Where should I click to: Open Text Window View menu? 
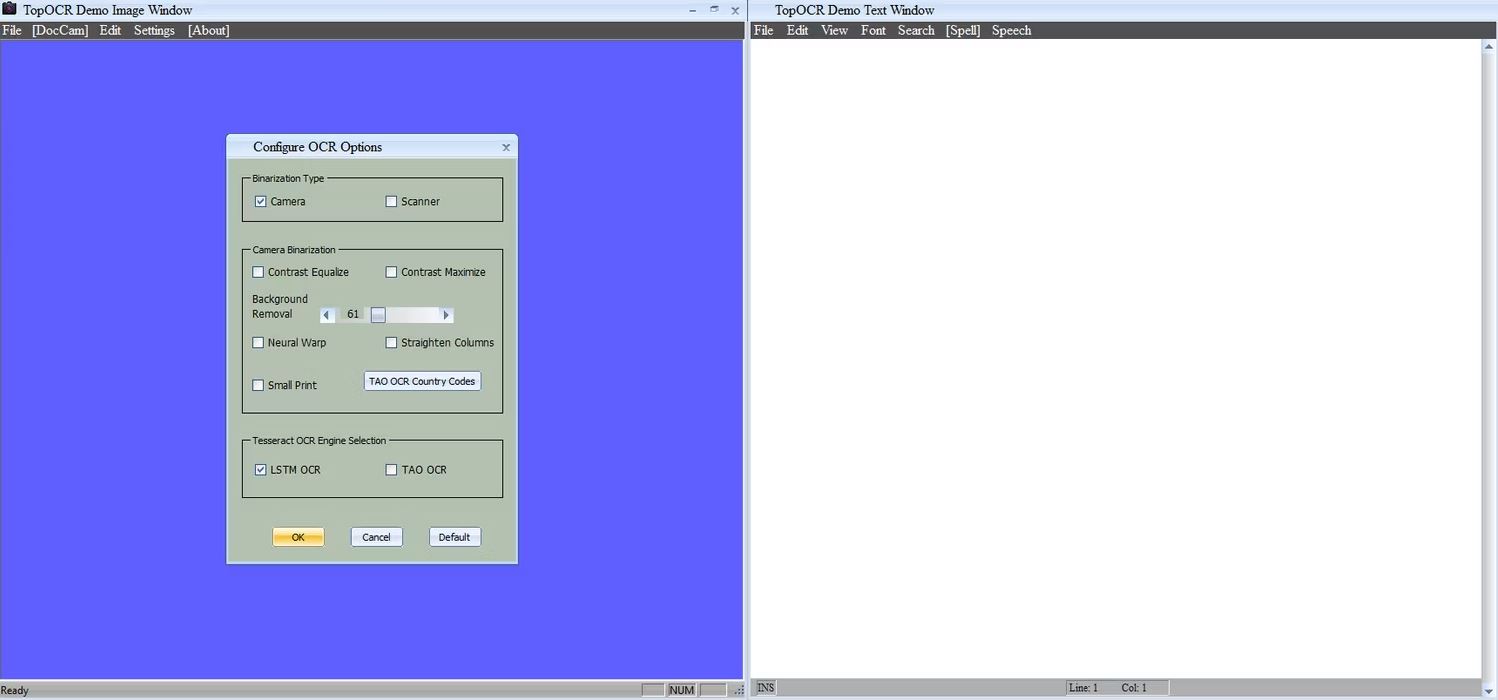tap(834, 30)
